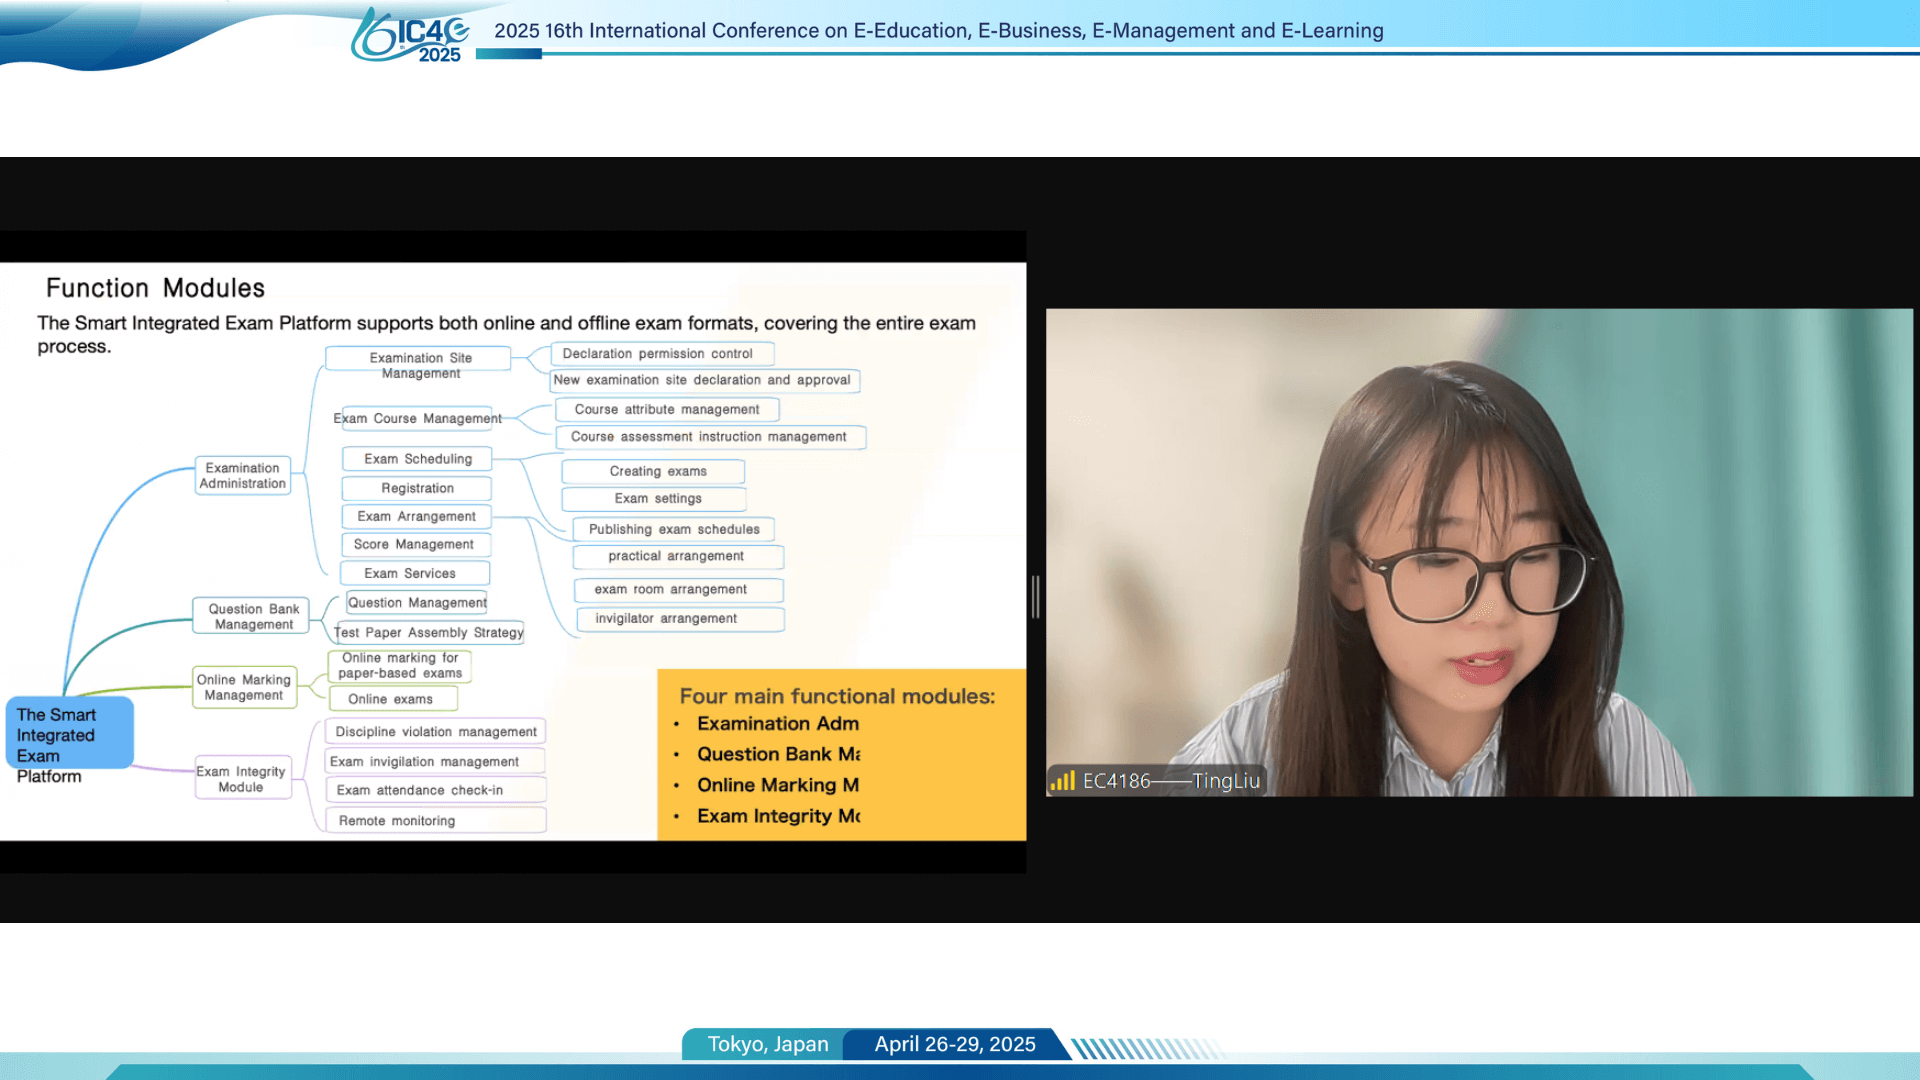Click the Online Marking Management node
Screen dimensions: 1920x1080
(x=244, y=687)
